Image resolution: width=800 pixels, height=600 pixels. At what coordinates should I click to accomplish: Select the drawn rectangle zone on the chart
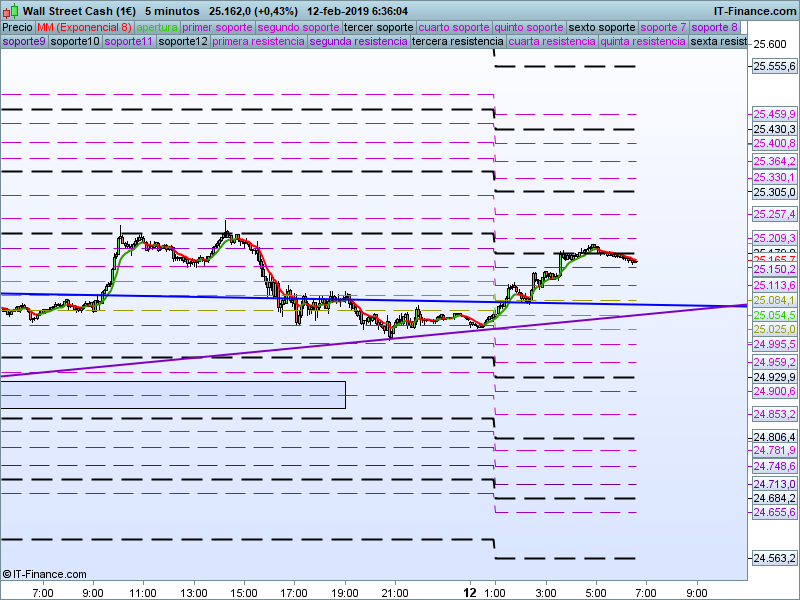tap(173, 395)
